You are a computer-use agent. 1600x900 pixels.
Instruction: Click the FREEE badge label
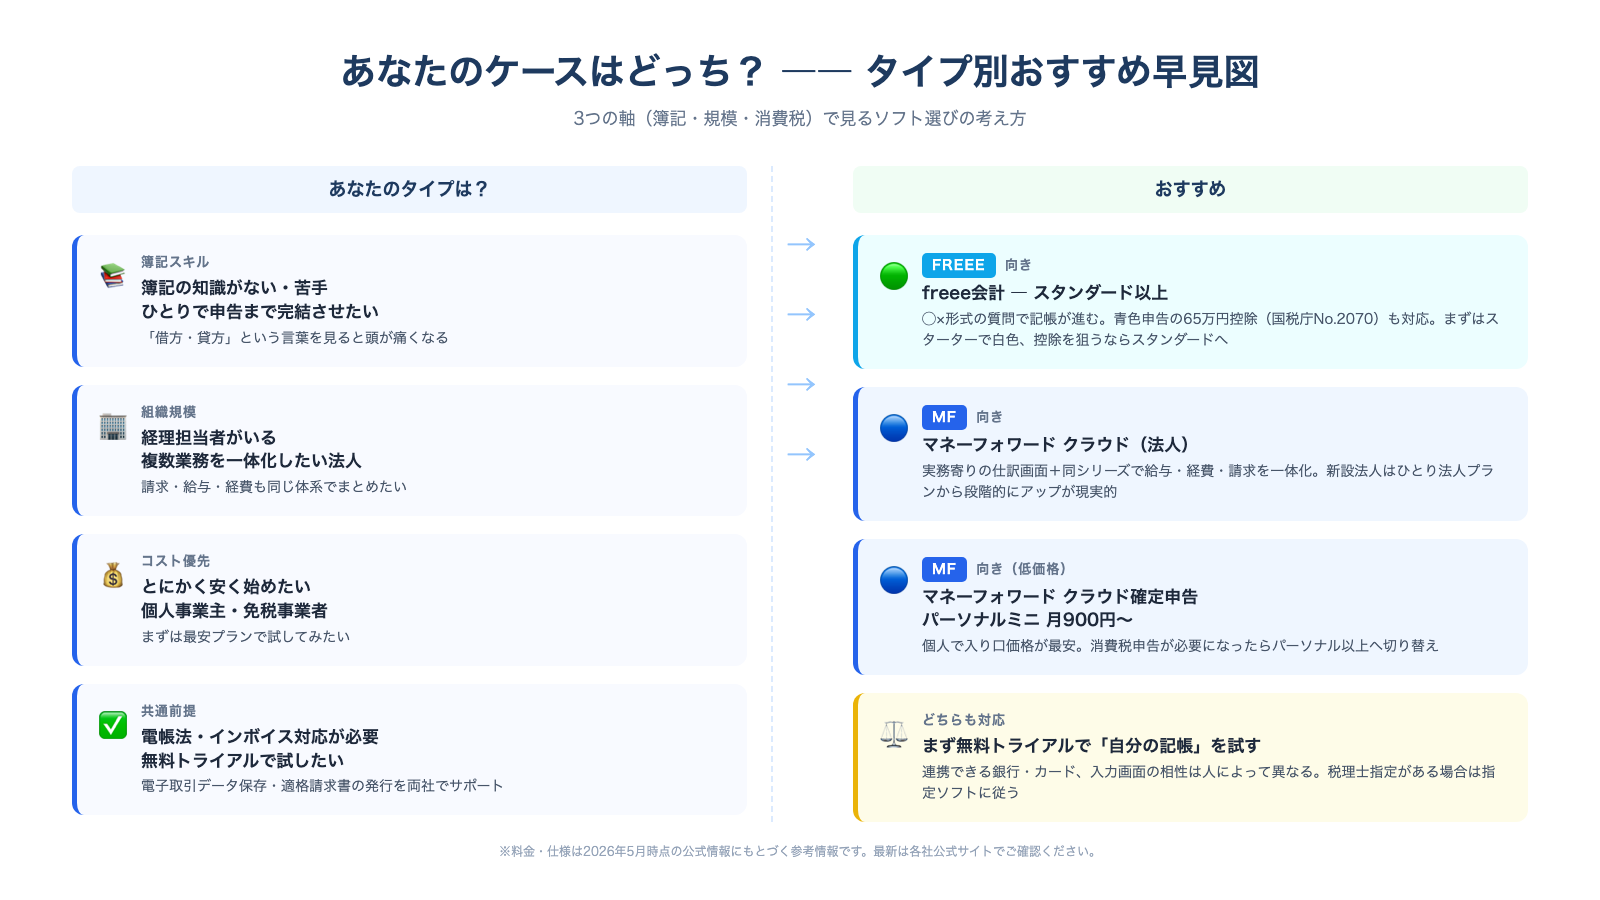(958, 265)
